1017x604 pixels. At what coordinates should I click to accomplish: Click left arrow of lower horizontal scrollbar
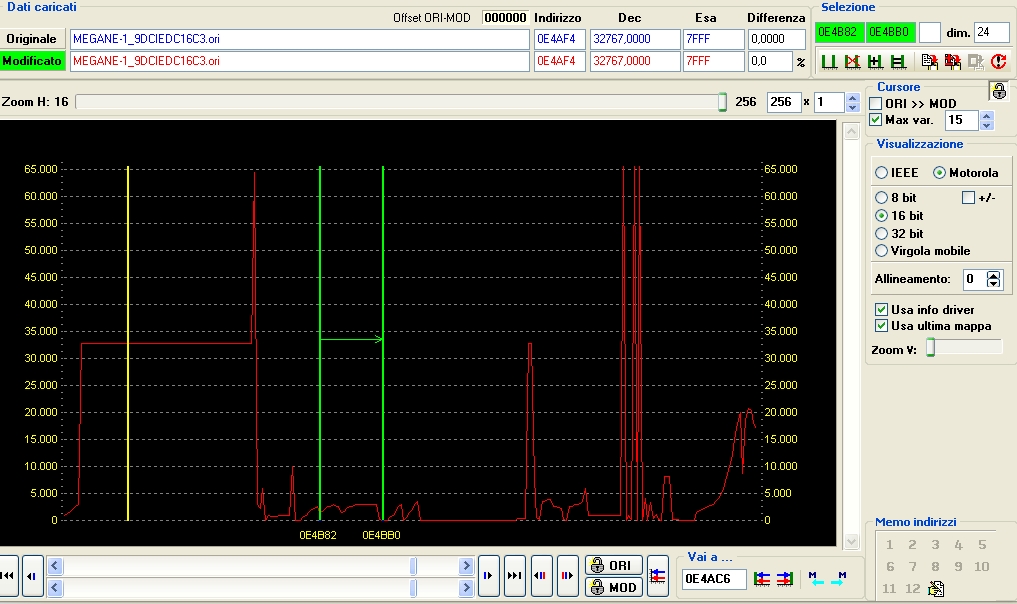click(x=55, y=588)
